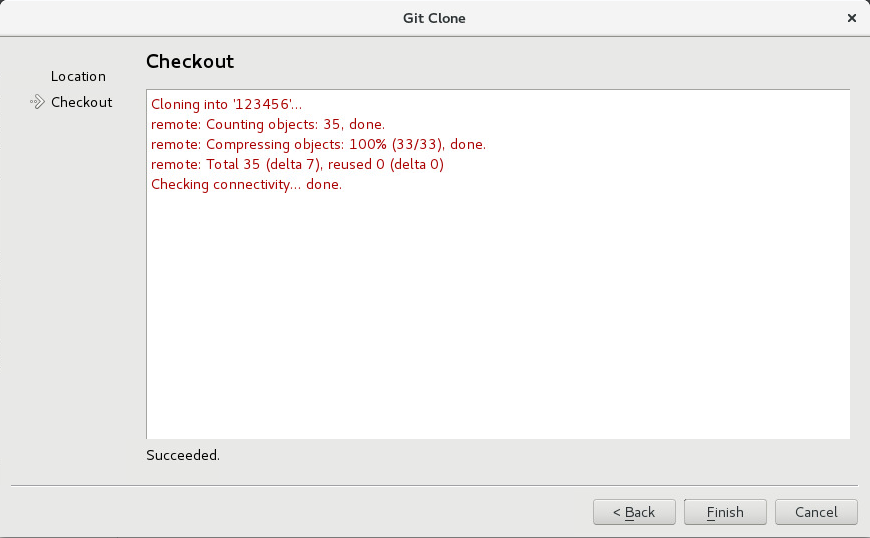Go back with the Back button
This screenshot has width=870, height=538.
click(634, 512)
